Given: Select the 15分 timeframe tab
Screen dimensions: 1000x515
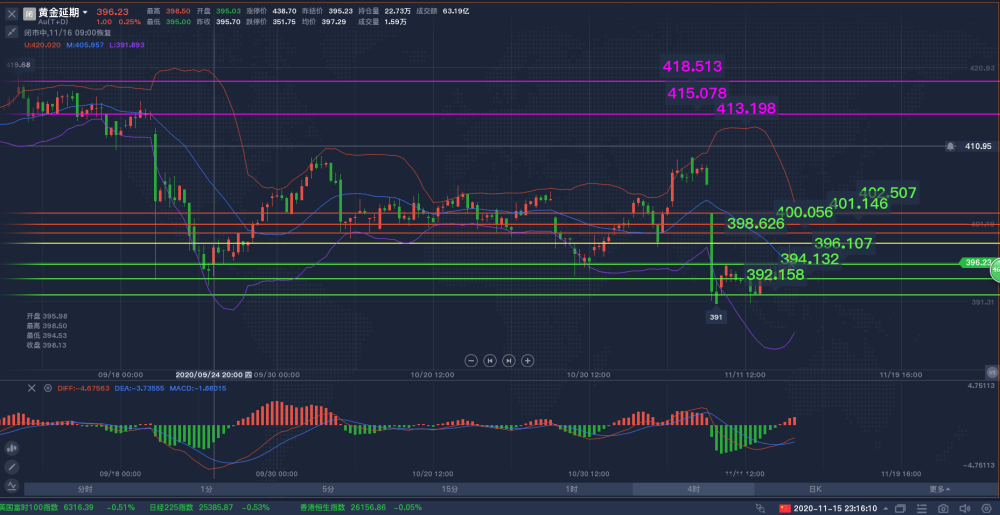Looking at the screenshot, I should pos(449,489).
